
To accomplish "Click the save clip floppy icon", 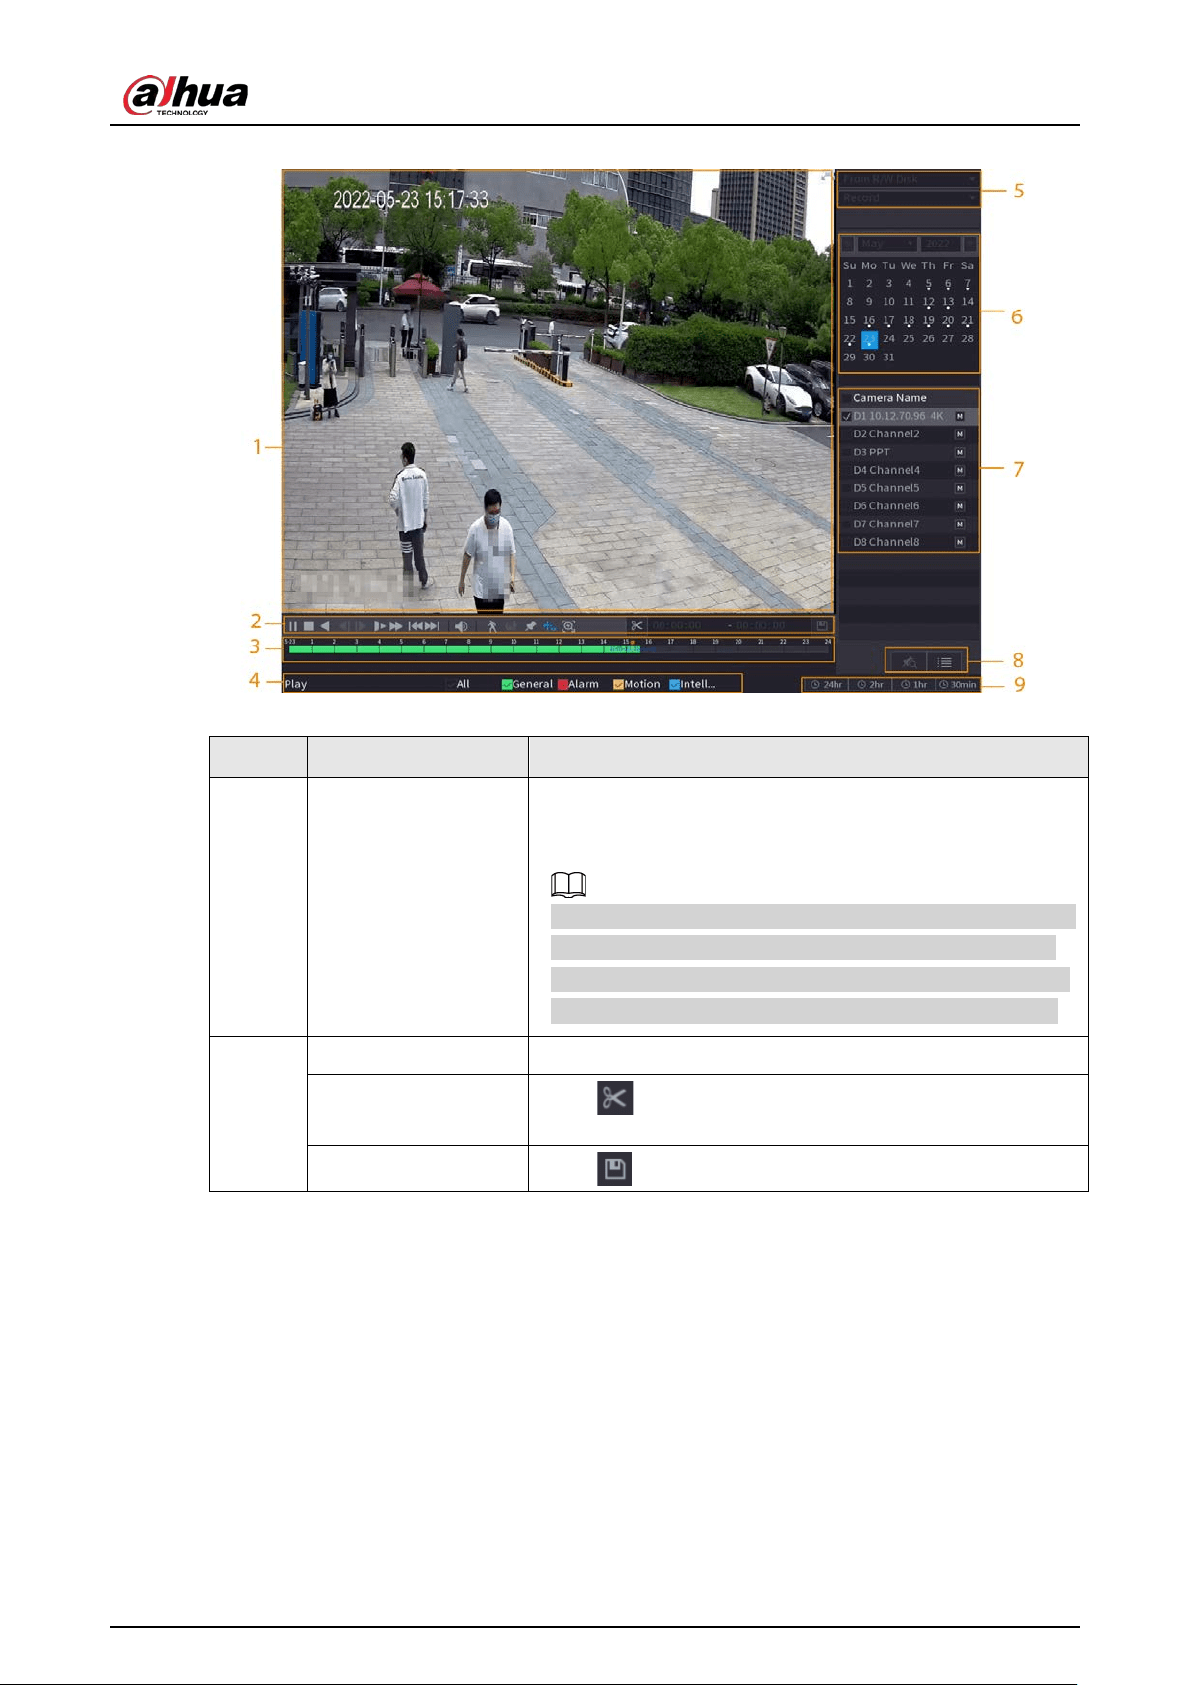I will (x=821, y=626).
